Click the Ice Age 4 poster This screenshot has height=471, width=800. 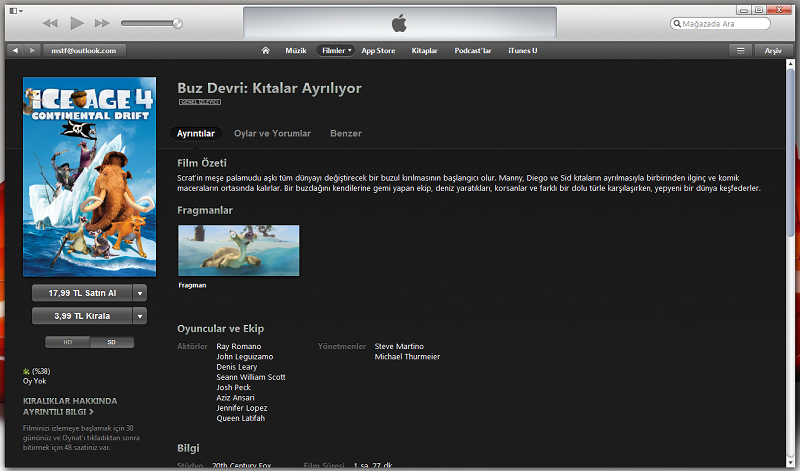pyautogui.click(x=89, y=177)
